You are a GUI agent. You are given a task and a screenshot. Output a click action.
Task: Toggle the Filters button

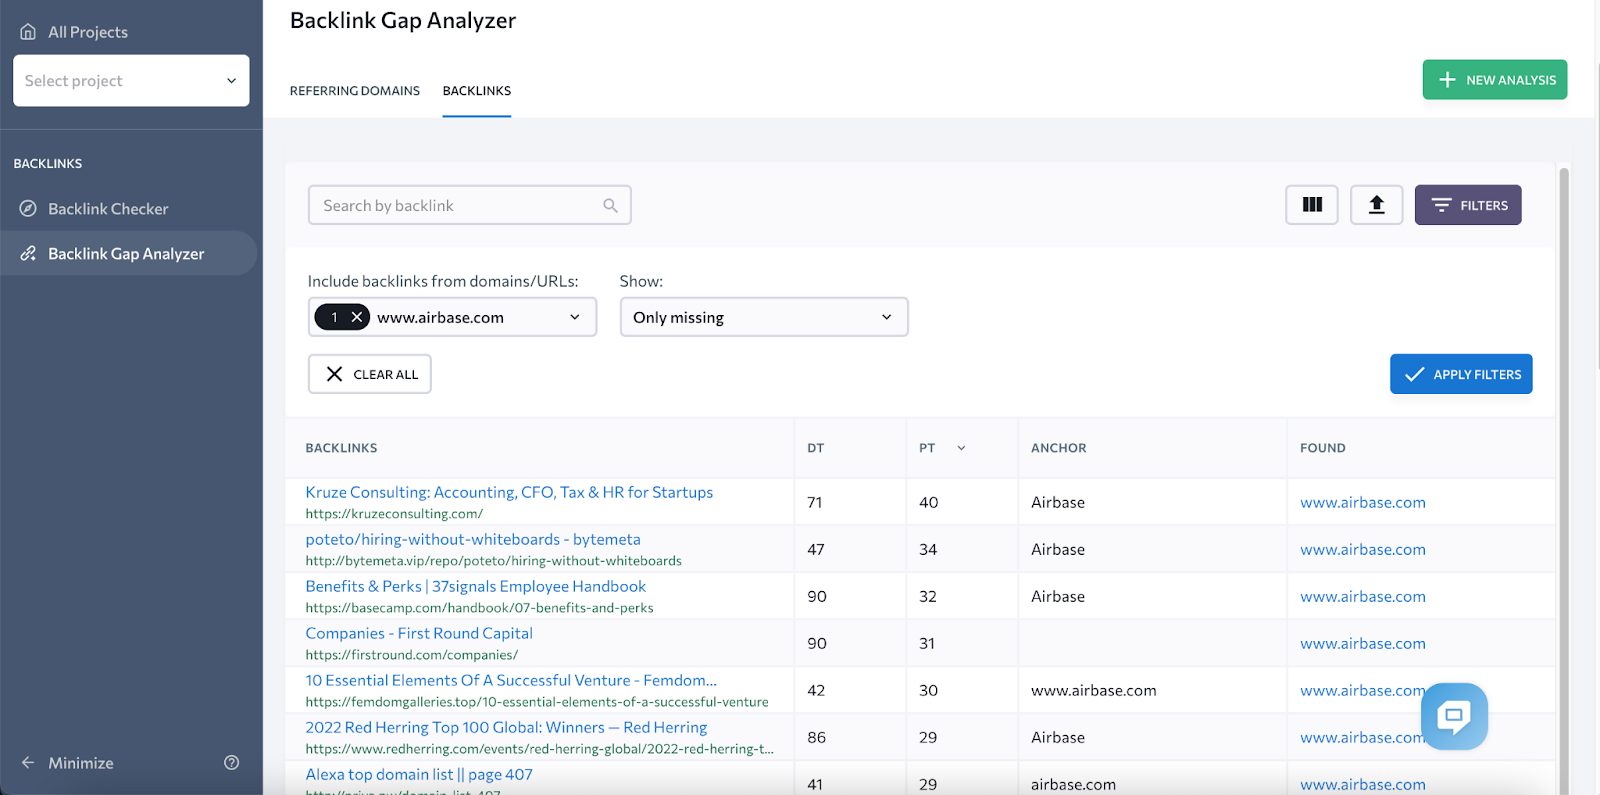click(1468, 205)
